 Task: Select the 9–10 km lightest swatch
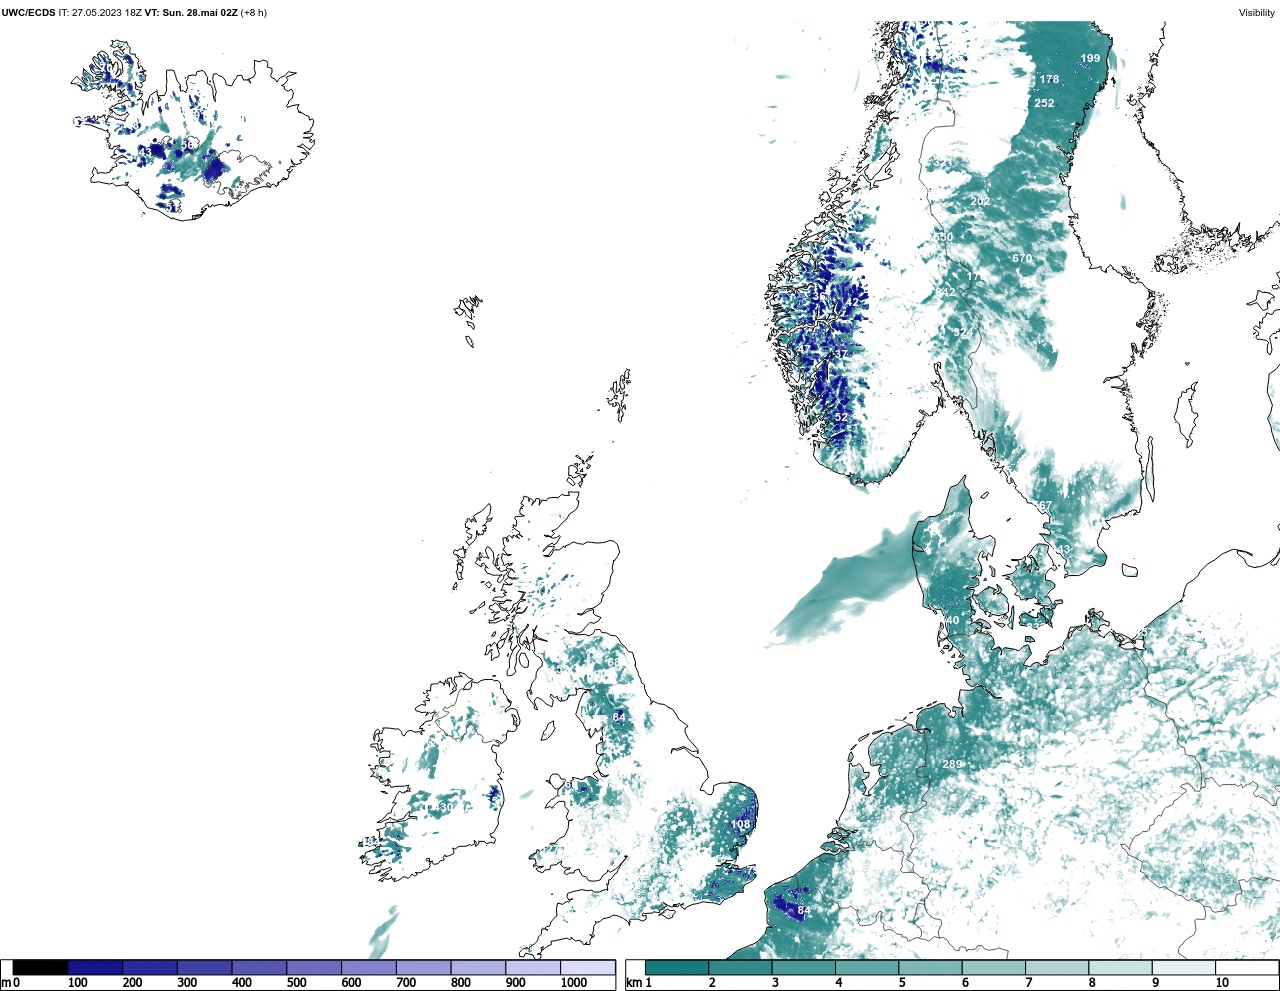(1184, 967)
